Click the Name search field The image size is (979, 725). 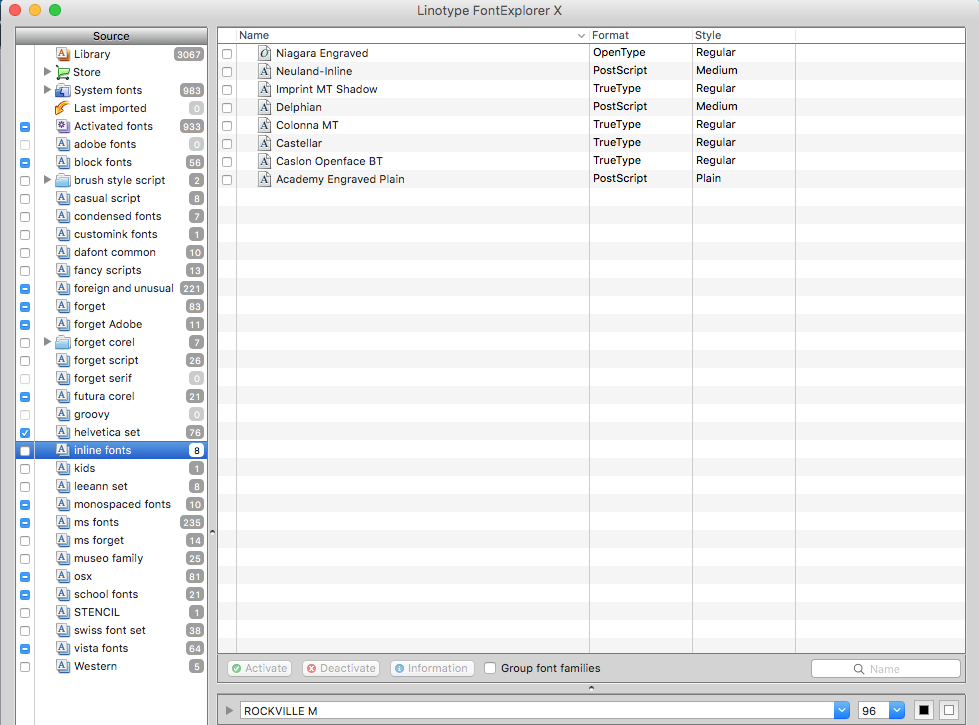click(x=885, y=669)
